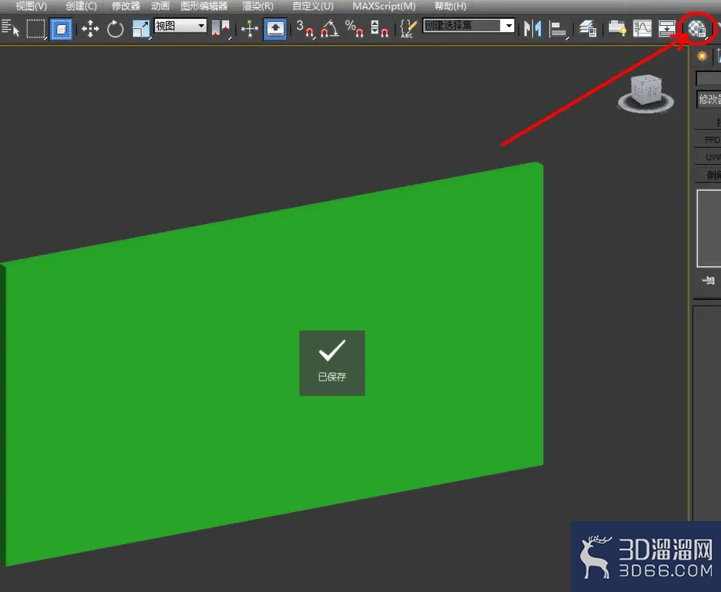The height and width of the screenshot is (592, 721).
Task: Open the 修改器 menu
Action: click(126, 6)
